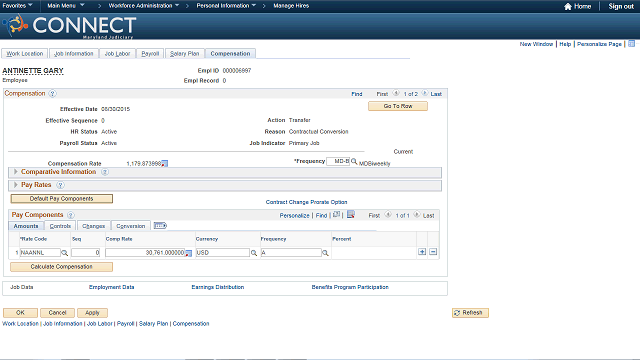
Task: Click Comparative Information help icon
Action: coord(105,172)
